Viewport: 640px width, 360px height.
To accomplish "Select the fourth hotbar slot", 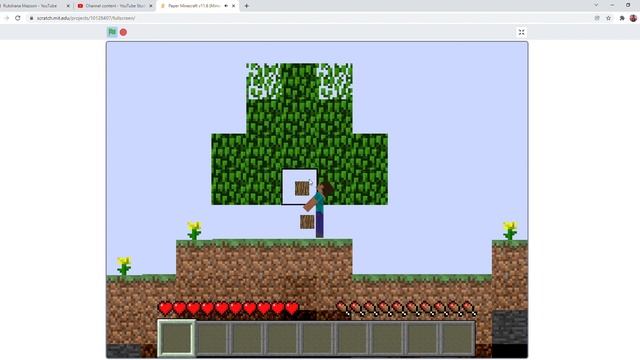I will [x=282, y=339].
